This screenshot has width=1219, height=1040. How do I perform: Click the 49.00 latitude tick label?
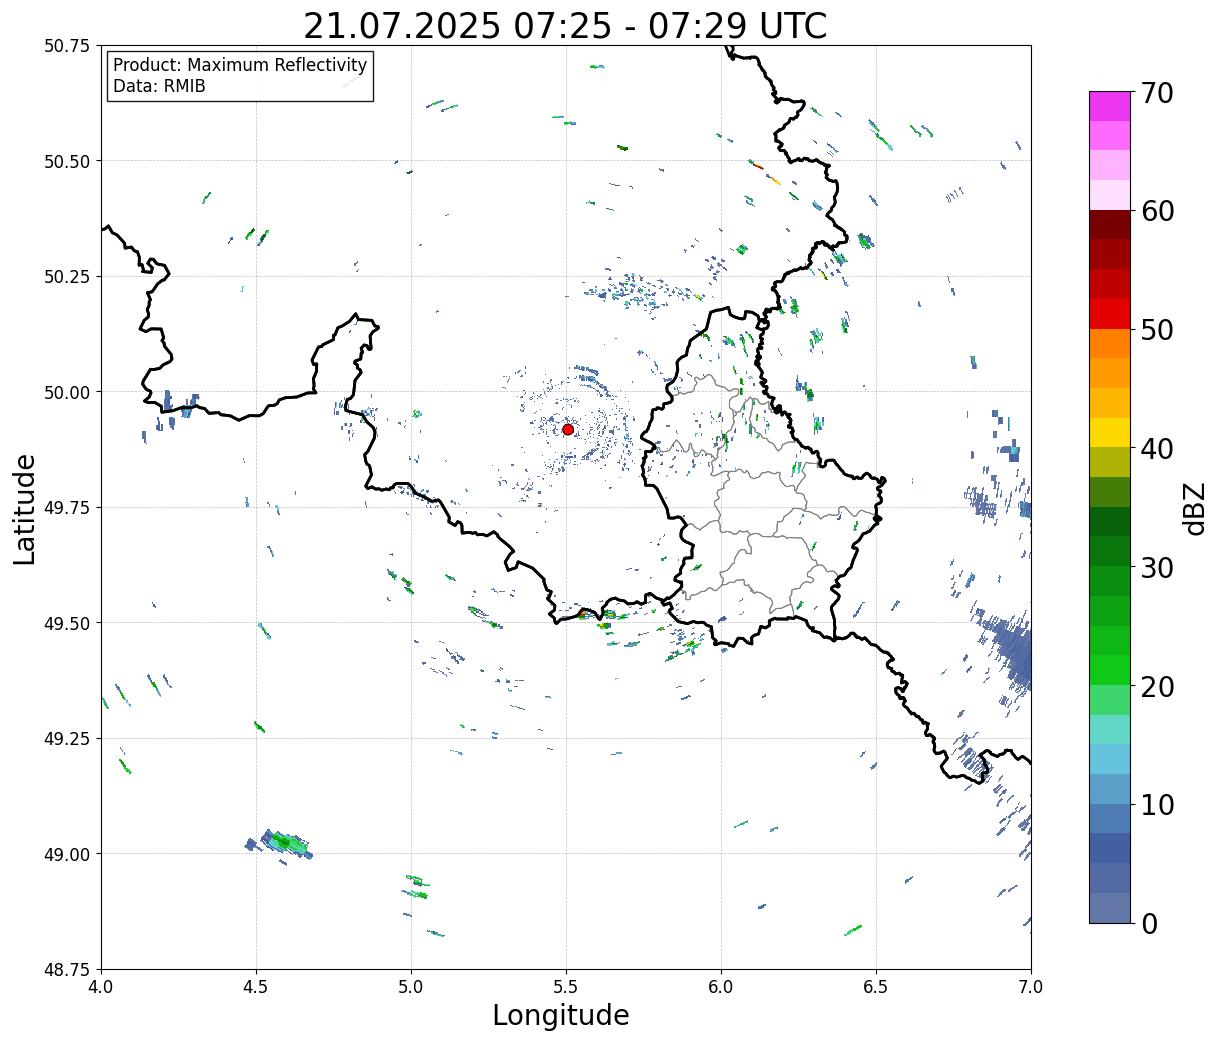(x=66, y=854)
